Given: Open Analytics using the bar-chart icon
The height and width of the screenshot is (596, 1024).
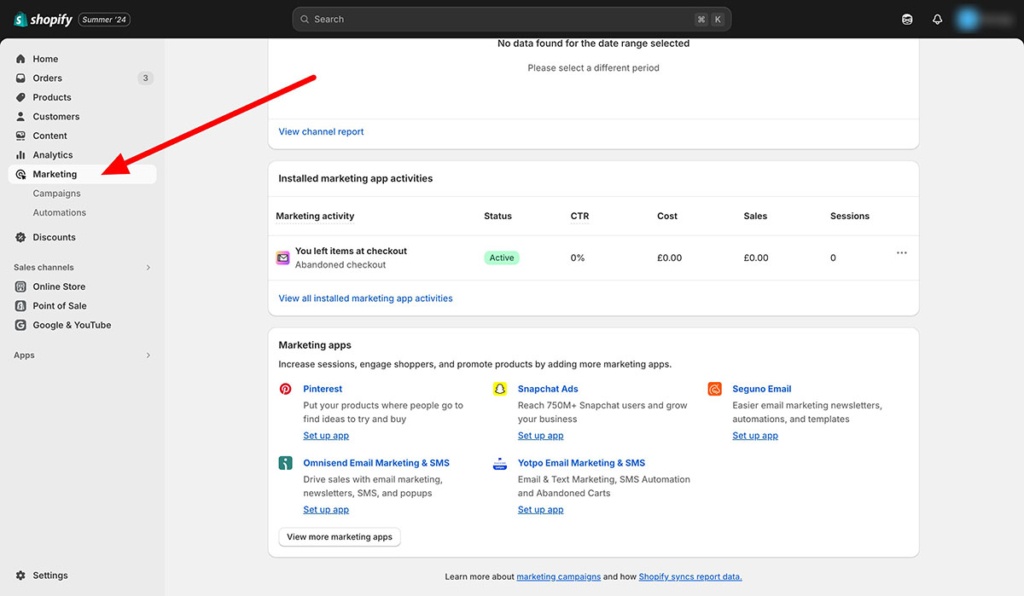Looking at the screenshot, I should point(22,154).
